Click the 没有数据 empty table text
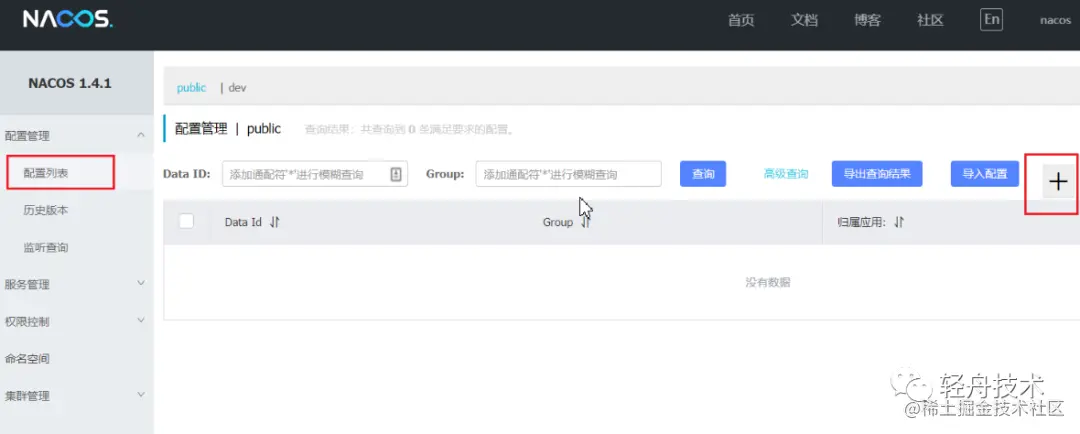This screenshot has height=434, width=1080. click(x=767, y=282)
